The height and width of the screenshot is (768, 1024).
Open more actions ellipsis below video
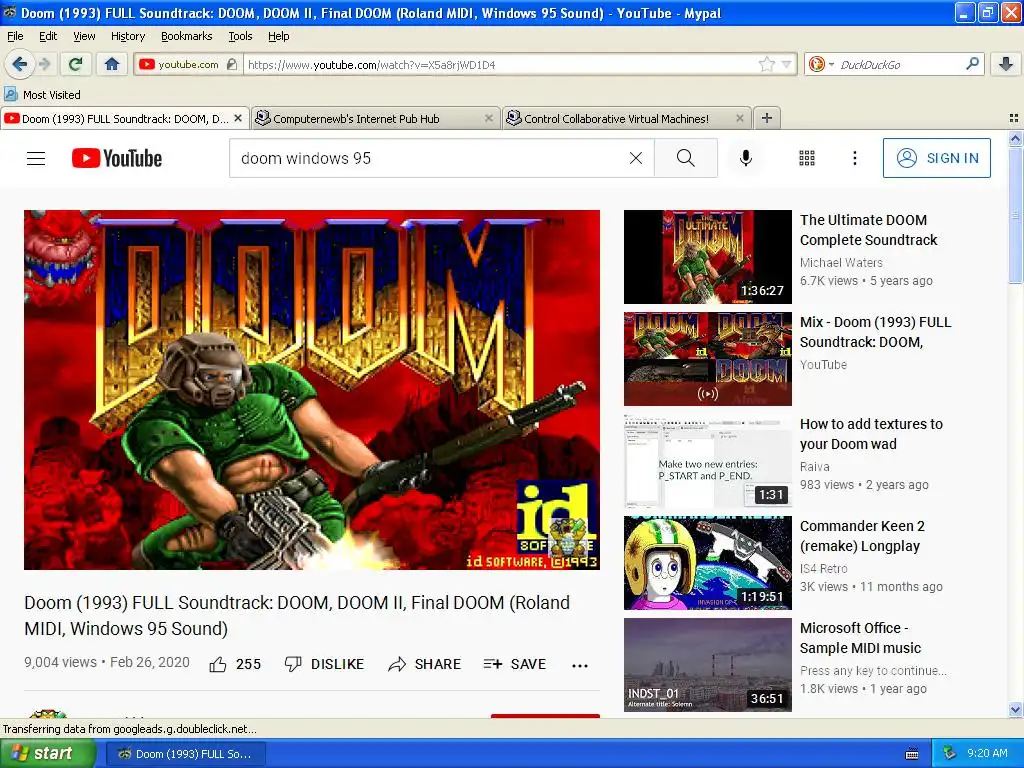point(580,665)
